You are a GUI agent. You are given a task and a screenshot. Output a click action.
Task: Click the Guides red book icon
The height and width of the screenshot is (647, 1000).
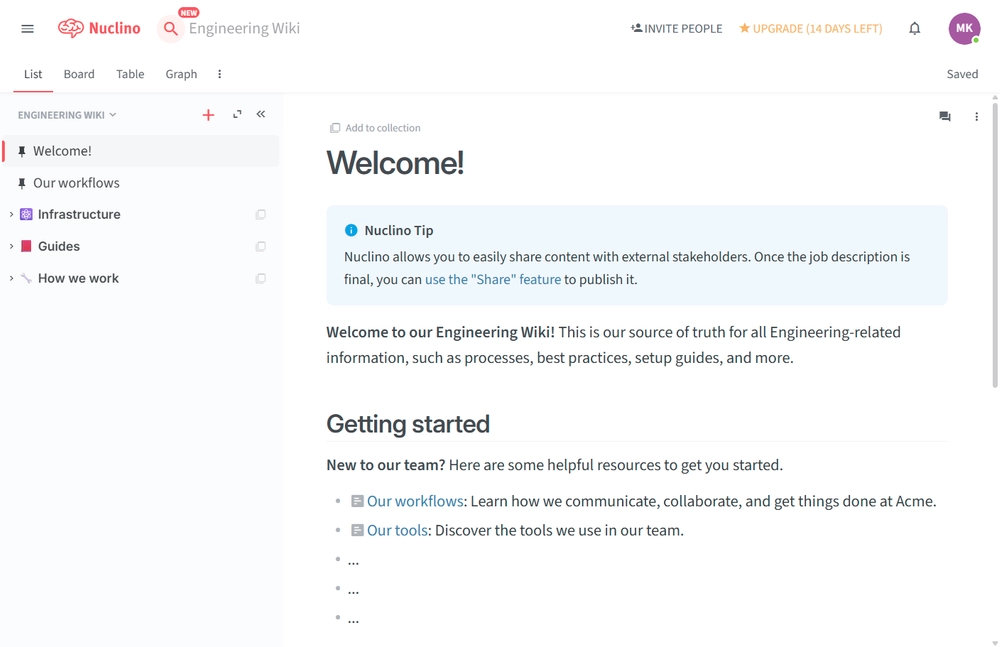[26, 246]
